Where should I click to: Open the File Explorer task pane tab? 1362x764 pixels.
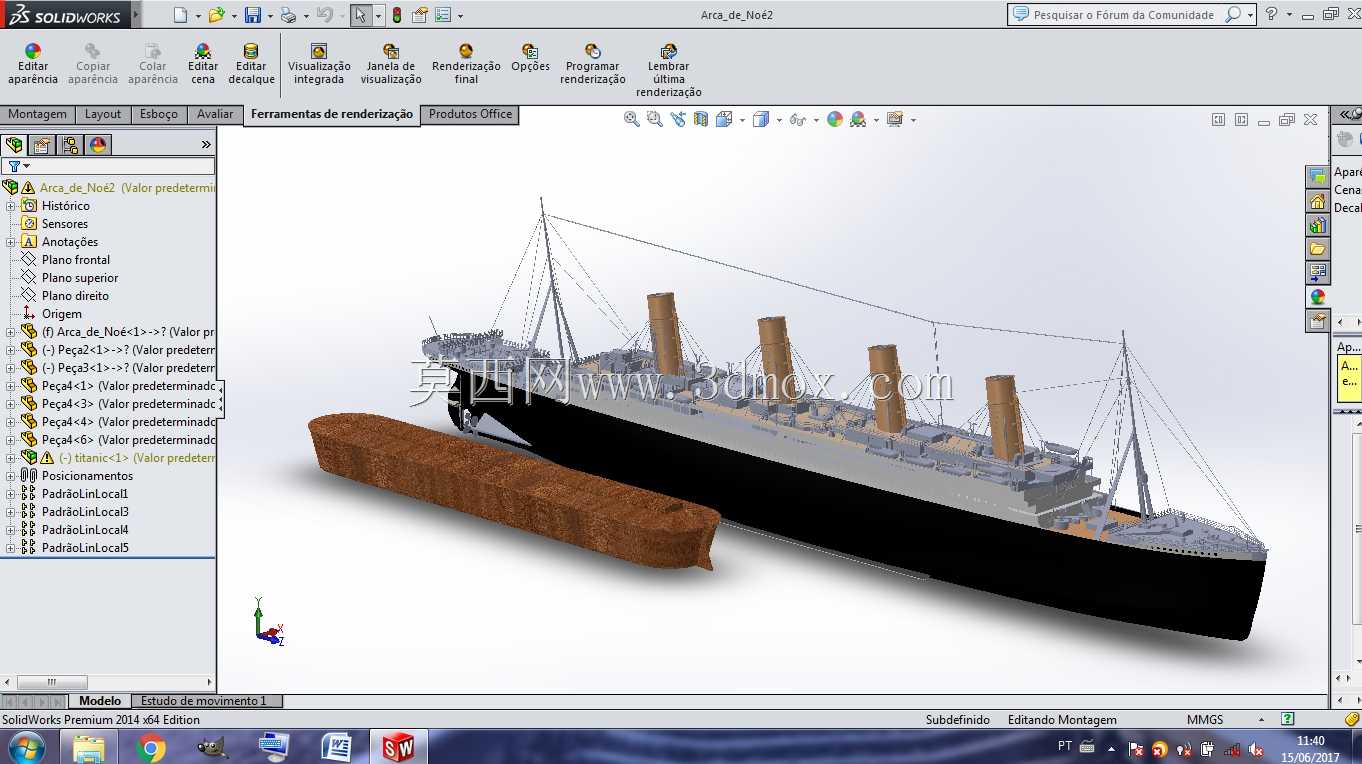[1318, 249]
